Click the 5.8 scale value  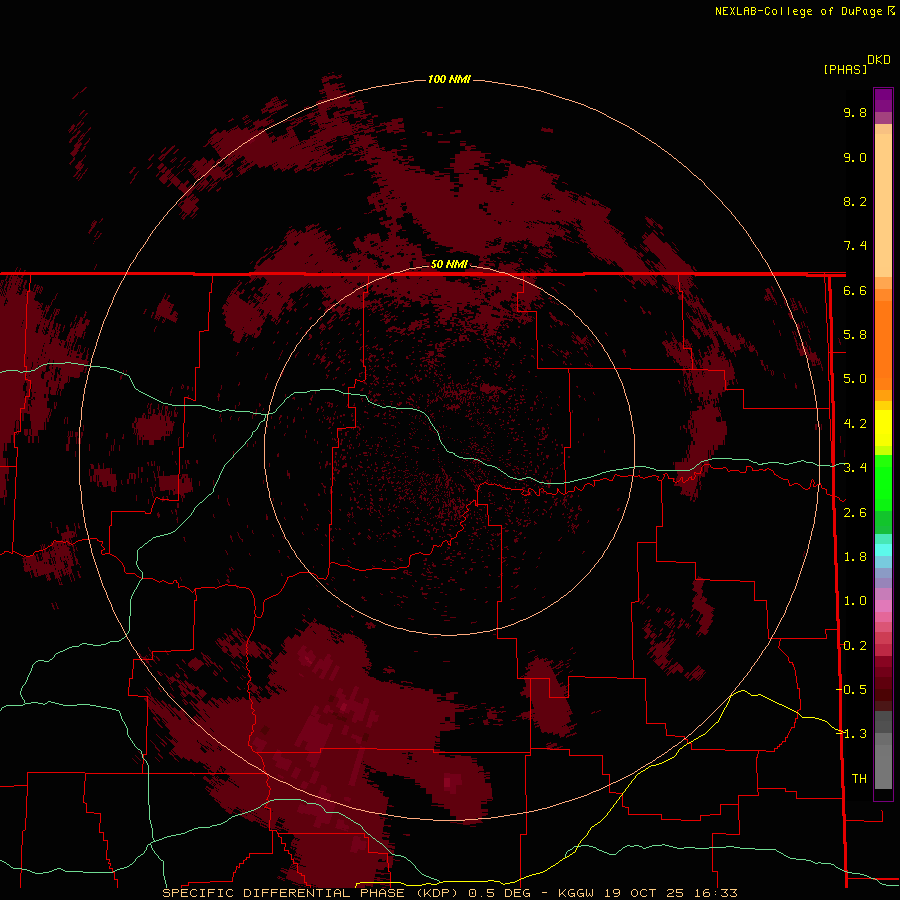click(855, 335)
